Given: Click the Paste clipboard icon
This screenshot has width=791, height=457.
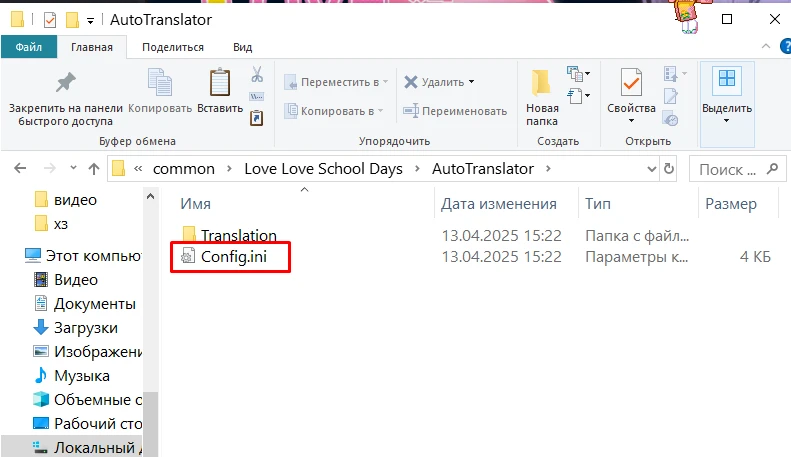Looking at the screenshot, I should [219, 84].
